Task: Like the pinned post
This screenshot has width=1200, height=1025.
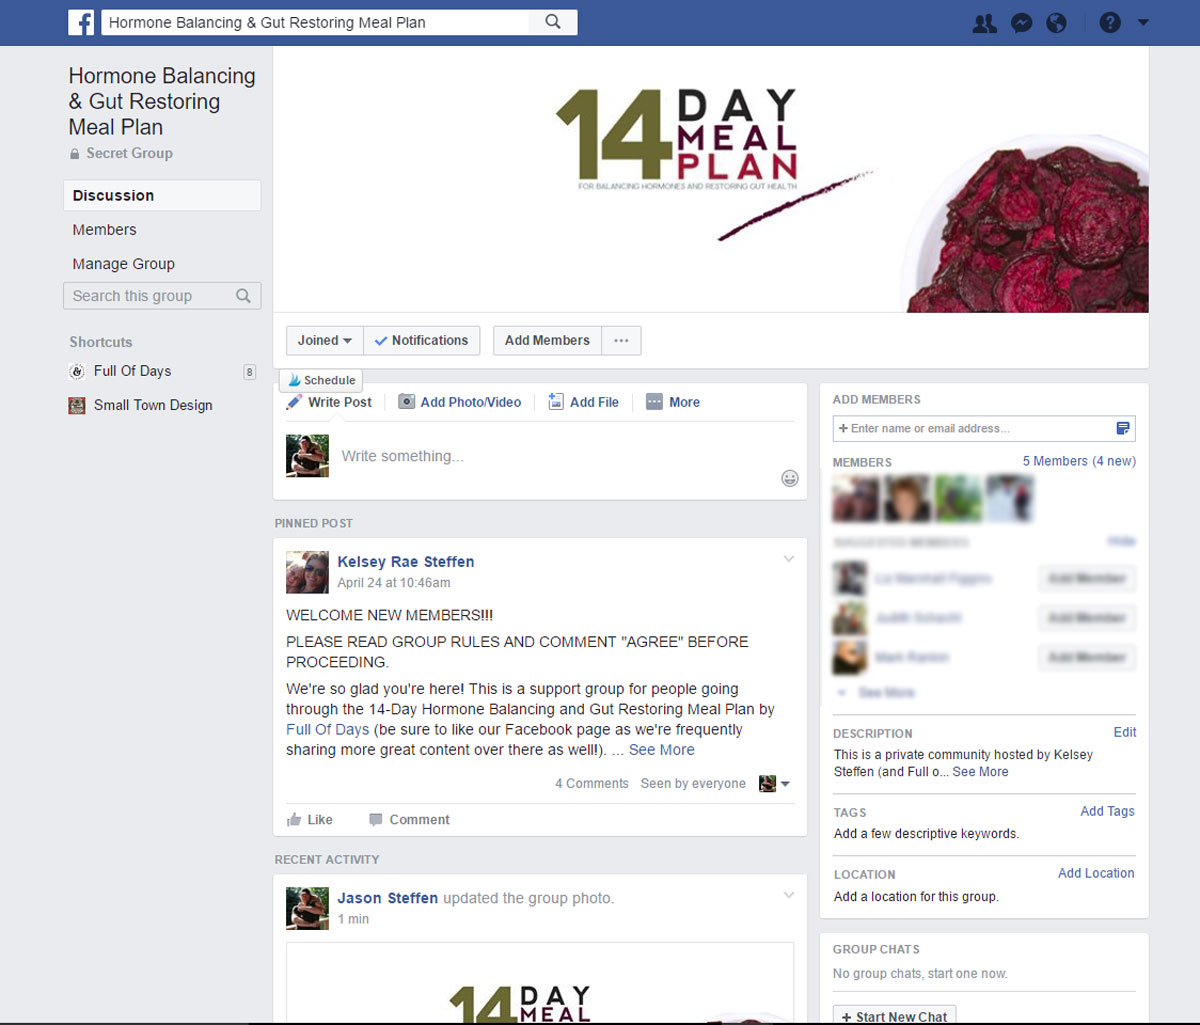Action: pos(310,819)
